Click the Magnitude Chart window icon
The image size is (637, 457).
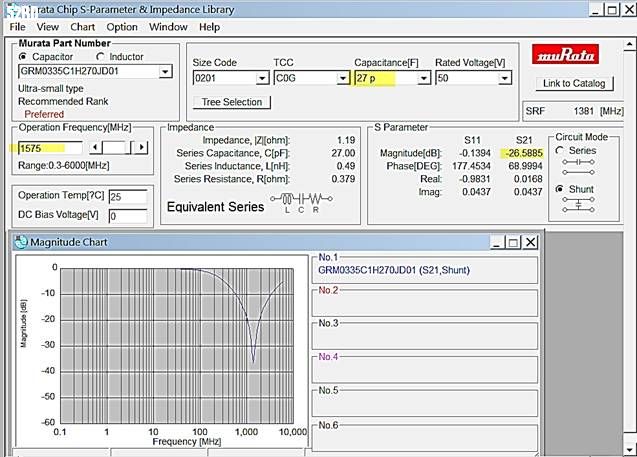(x=21, y=242)
